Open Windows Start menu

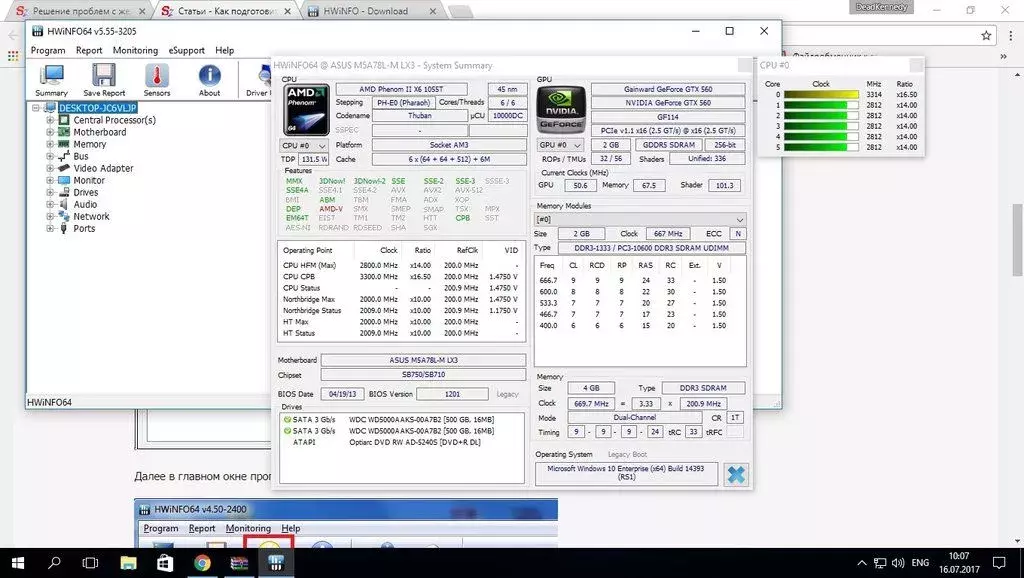coord(18,563)
